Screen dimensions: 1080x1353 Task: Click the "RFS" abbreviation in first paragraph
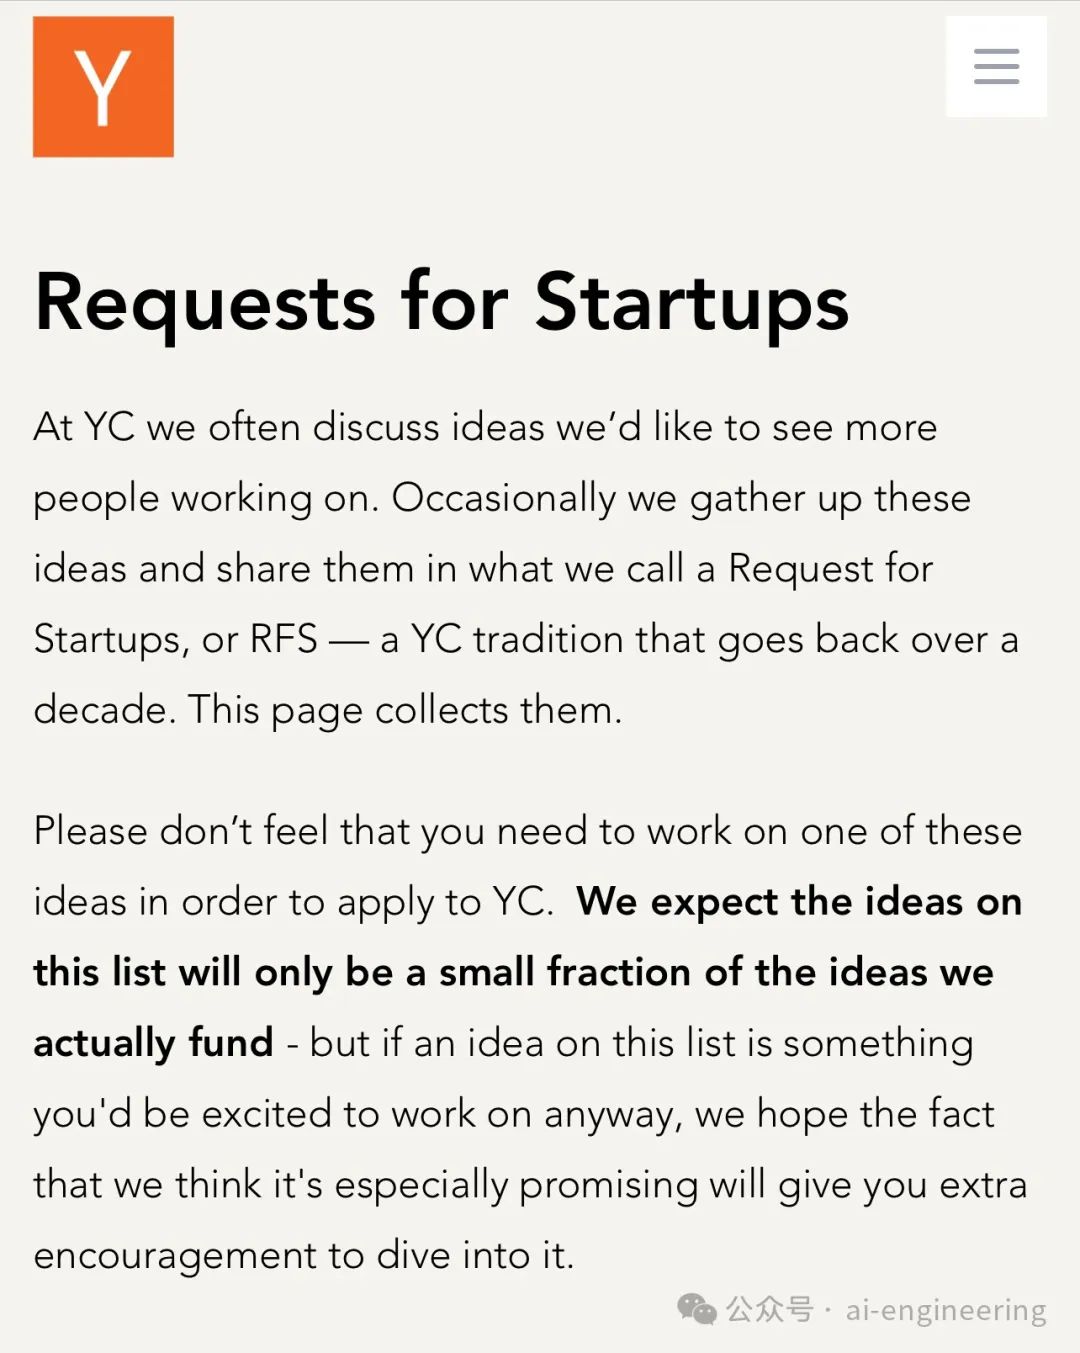click(284, 639)
